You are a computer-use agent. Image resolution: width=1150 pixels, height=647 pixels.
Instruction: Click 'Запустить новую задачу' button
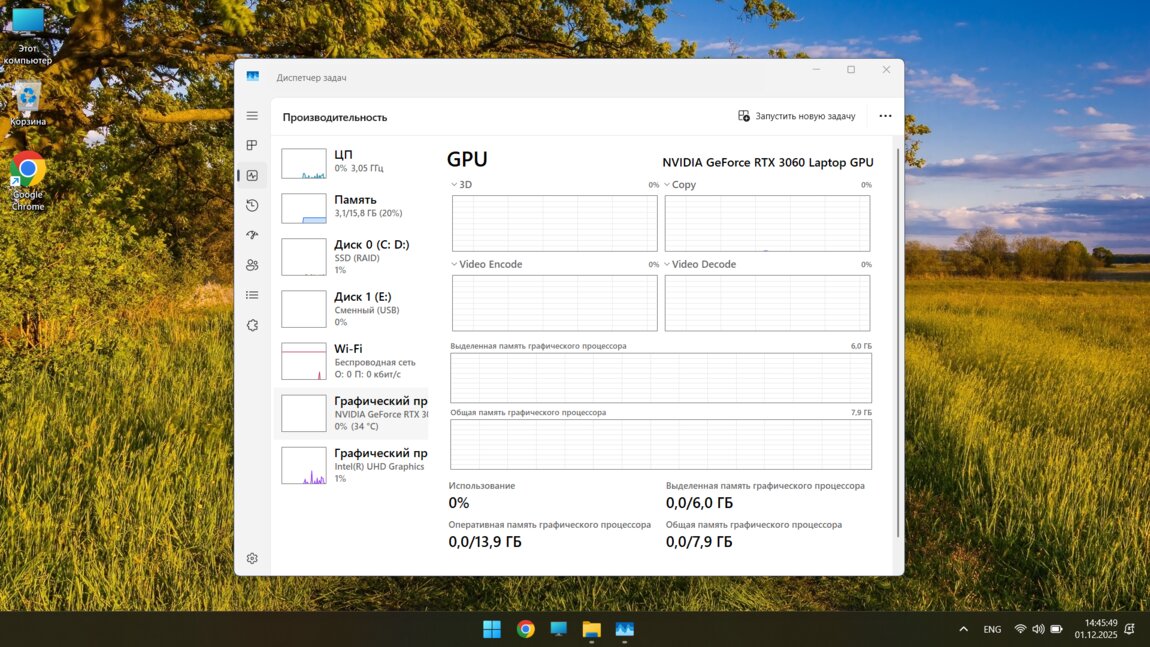tap(797, 116)
